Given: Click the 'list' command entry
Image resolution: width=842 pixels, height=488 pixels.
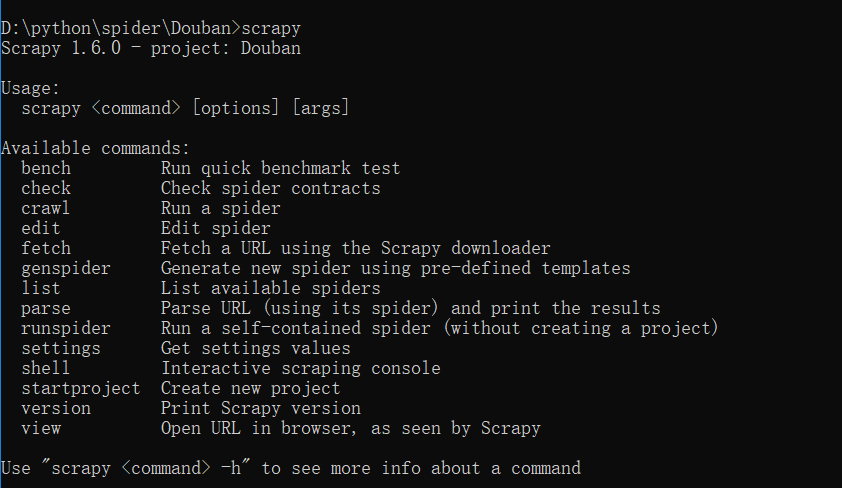Looking at the screenshot, I should click(41, 288).
